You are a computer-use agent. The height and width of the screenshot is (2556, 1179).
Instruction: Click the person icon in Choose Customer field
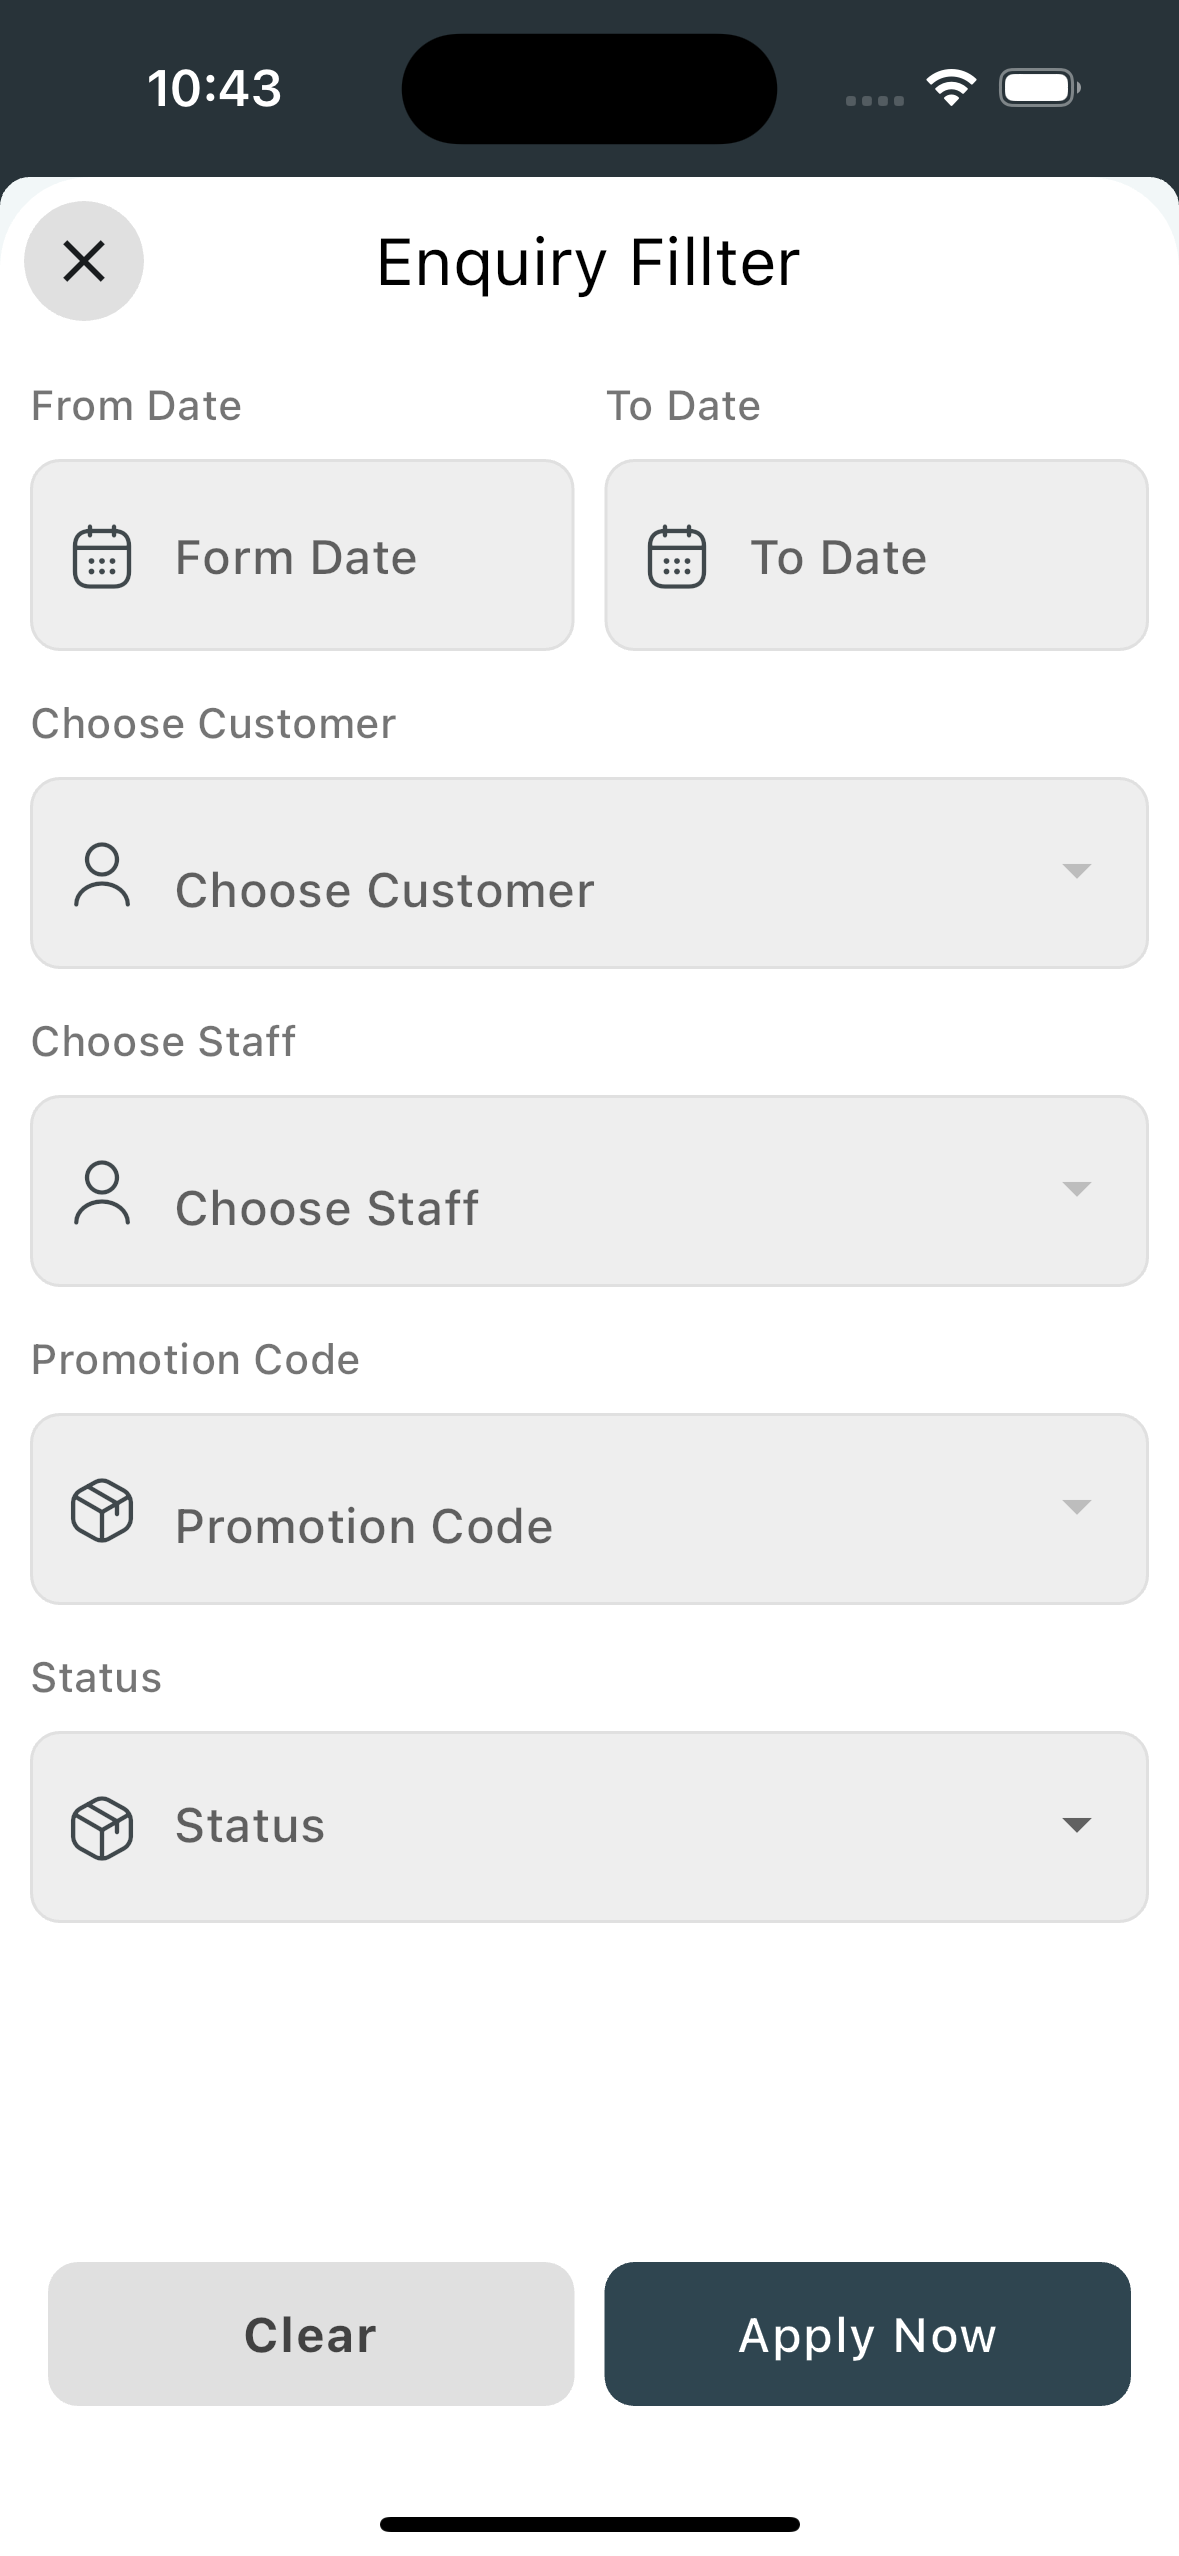(x=102, y=875)
